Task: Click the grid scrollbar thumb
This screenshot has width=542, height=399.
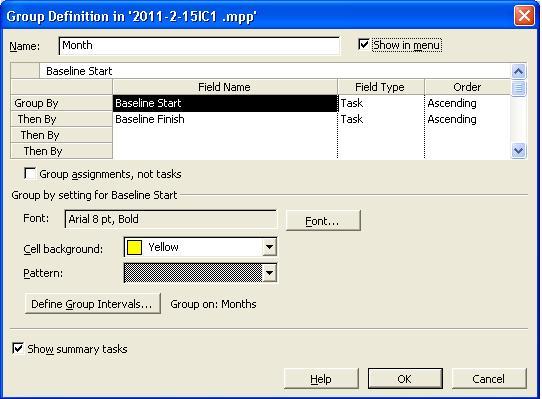Action: pyautogui.click(x=518, y=87)
